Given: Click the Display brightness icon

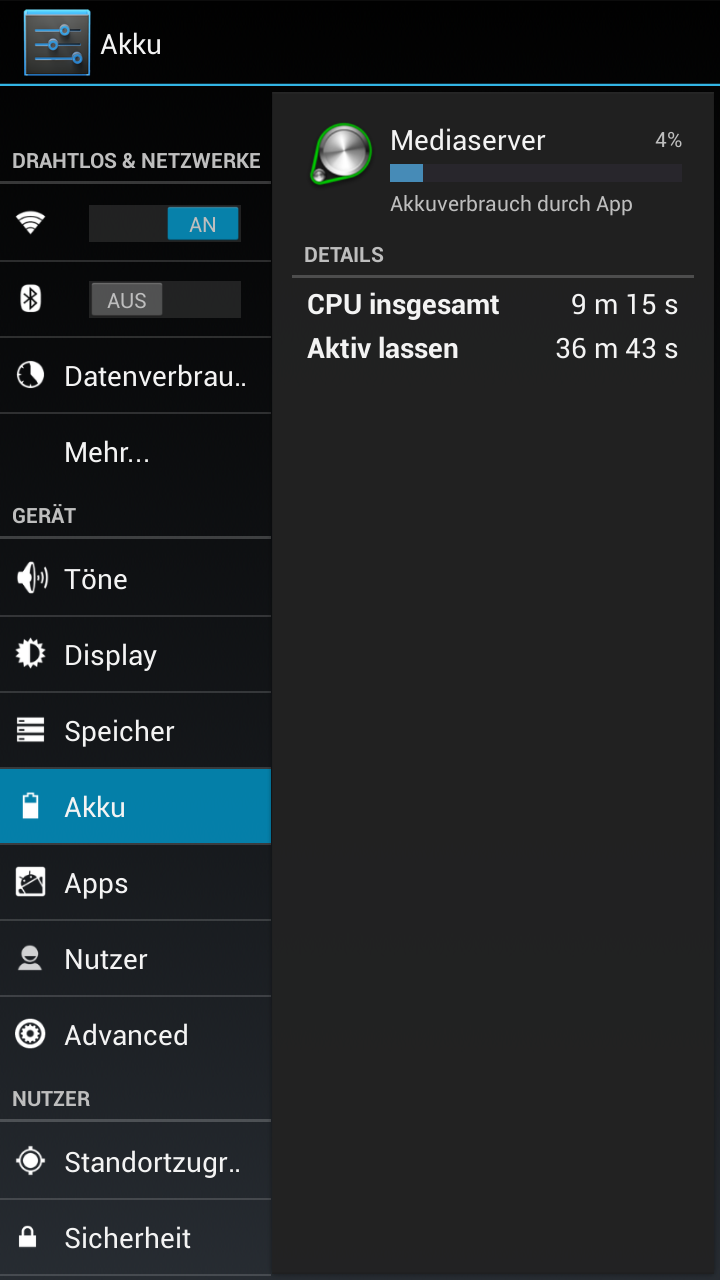Looking at the screenshot, I should (31, 654).
